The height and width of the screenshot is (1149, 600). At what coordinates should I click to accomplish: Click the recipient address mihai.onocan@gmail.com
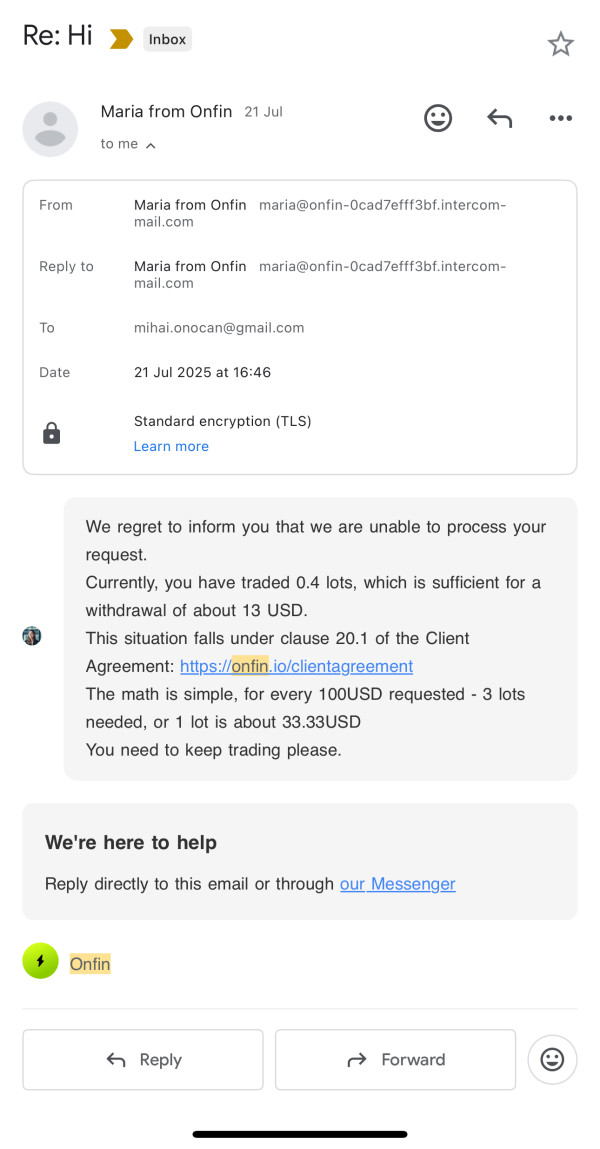pyautogui.click(x=219, y=327)
